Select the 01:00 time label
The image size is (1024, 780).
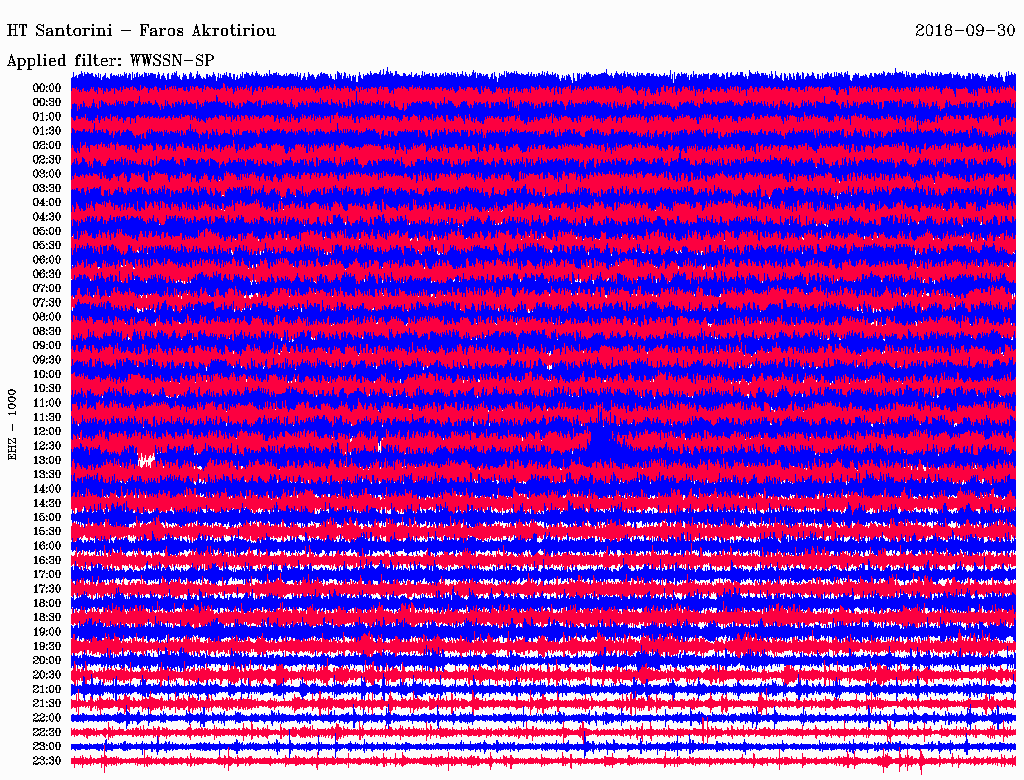point(47,116)
